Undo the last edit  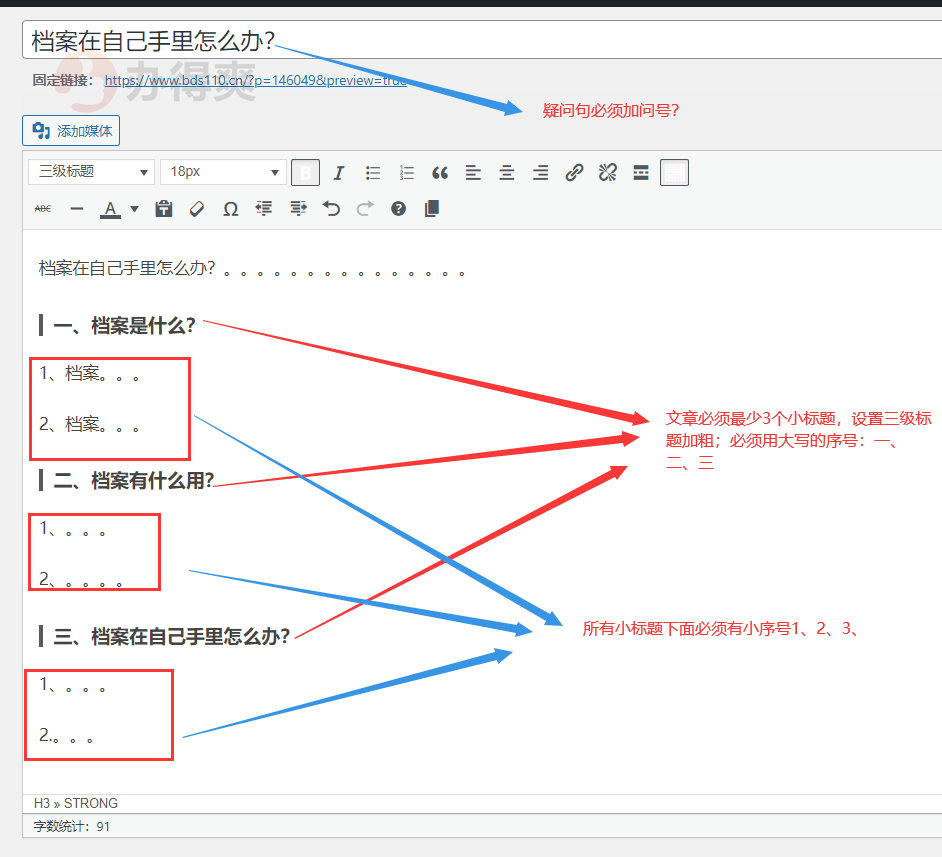(332, 209)
